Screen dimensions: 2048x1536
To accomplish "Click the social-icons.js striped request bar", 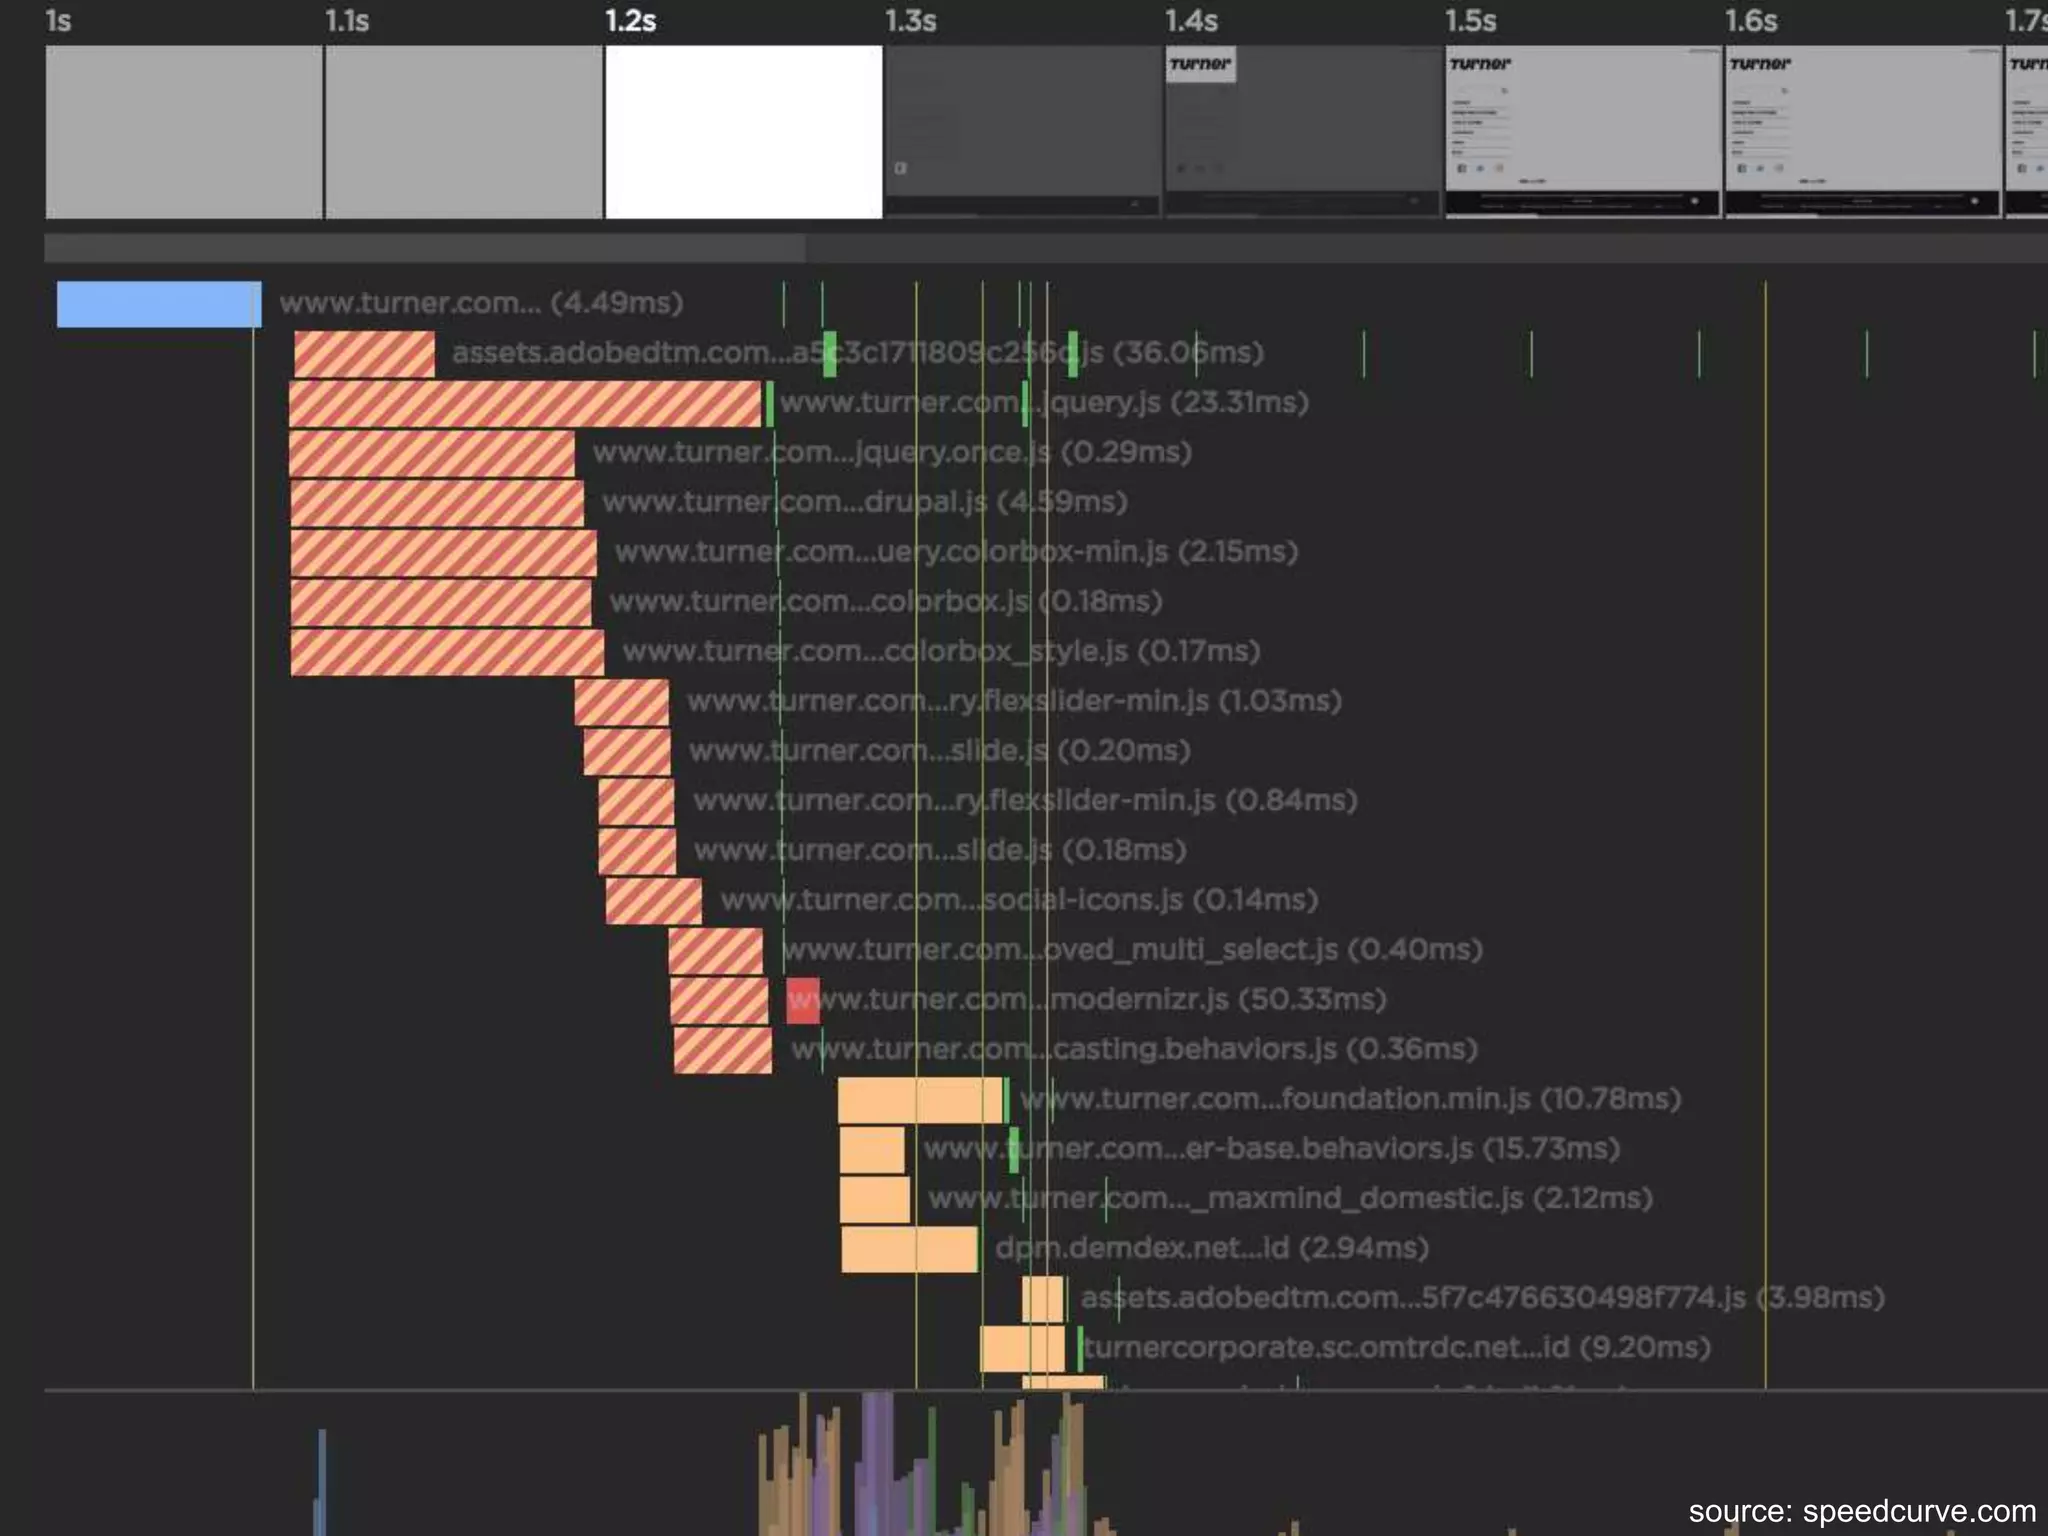I will pos(653,901).
